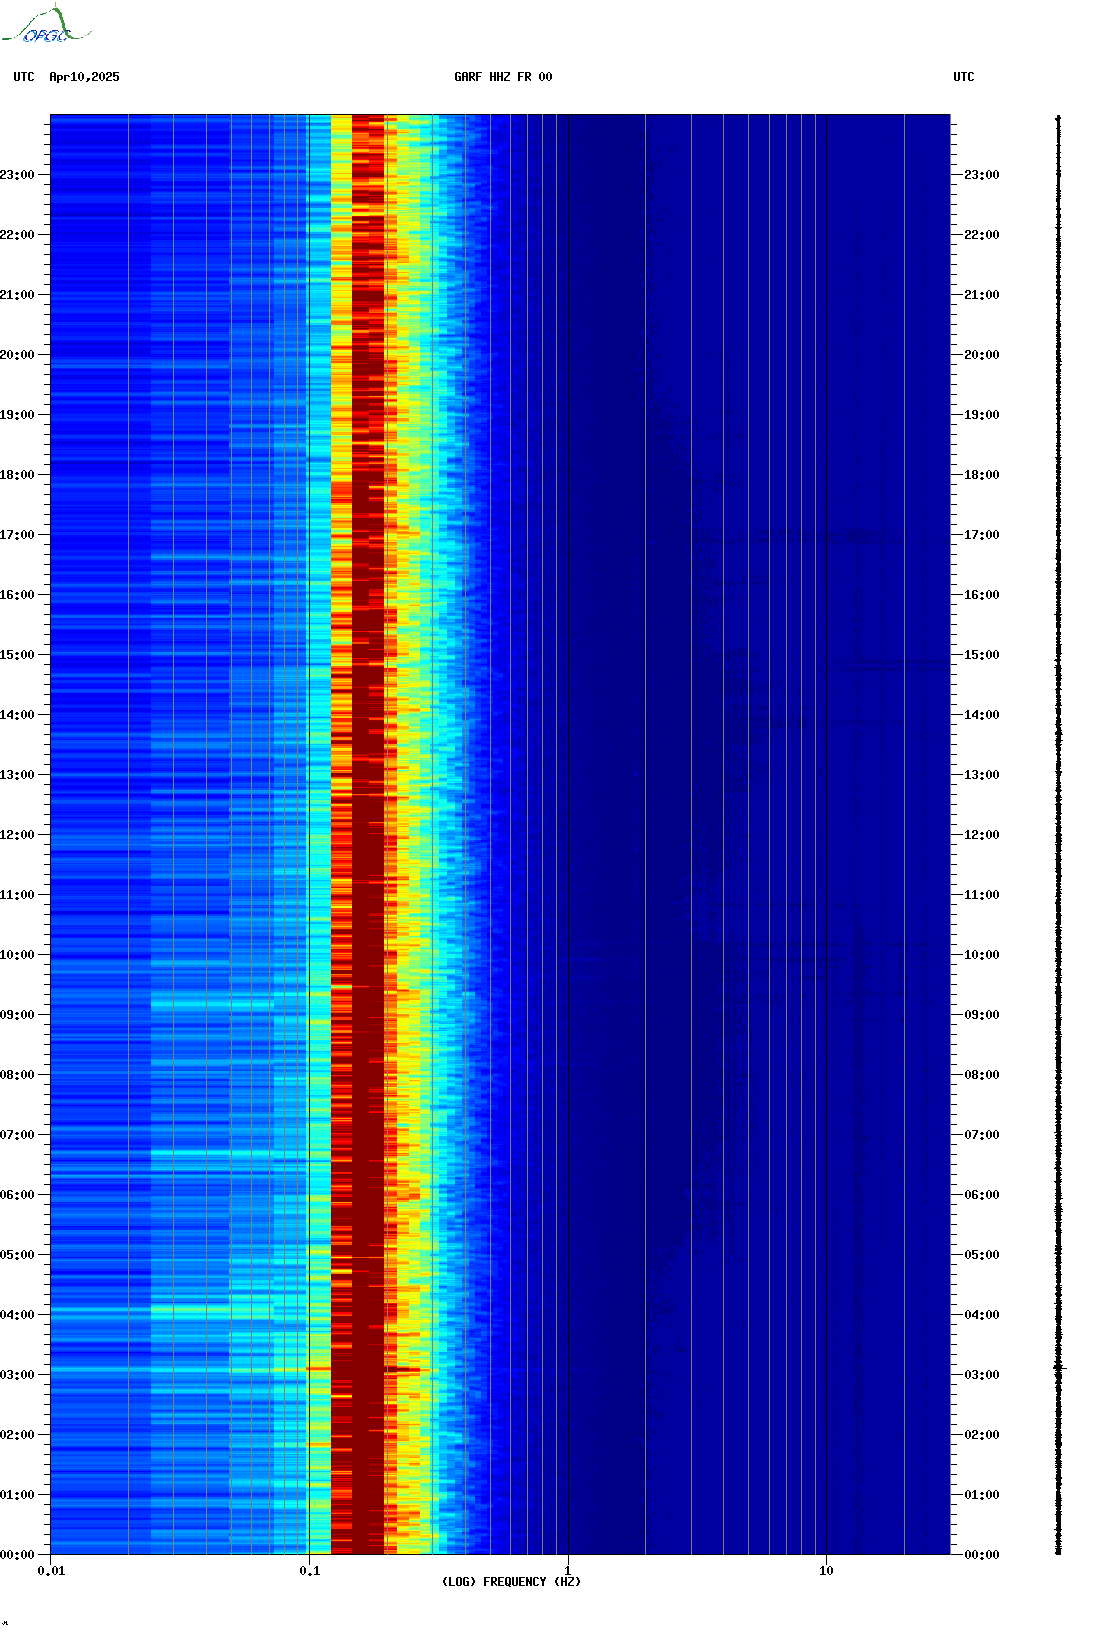Click the right-side 07:00 time label

coord(982,1135)
